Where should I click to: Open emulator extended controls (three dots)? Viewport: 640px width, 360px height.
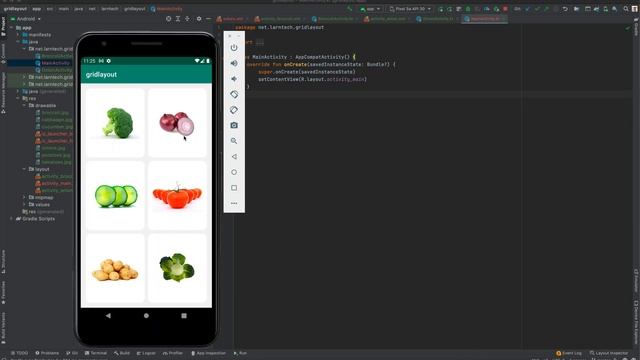coord(234,203)
